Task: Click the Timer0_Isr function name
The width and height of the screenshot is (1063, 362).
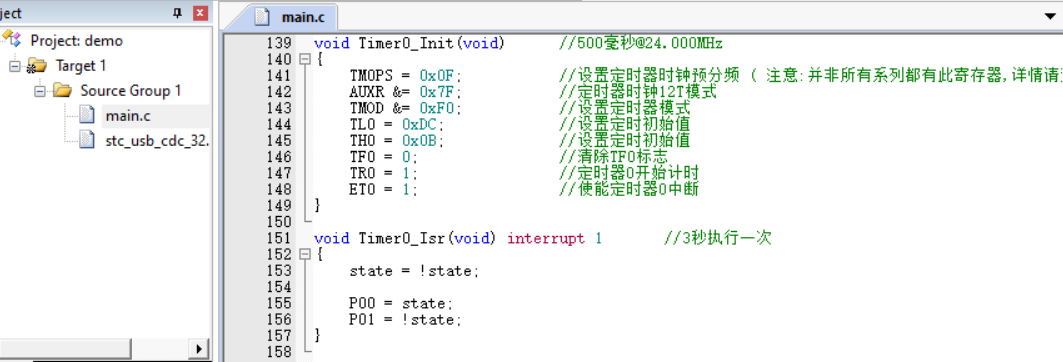Action: click(x=402, y=239)
